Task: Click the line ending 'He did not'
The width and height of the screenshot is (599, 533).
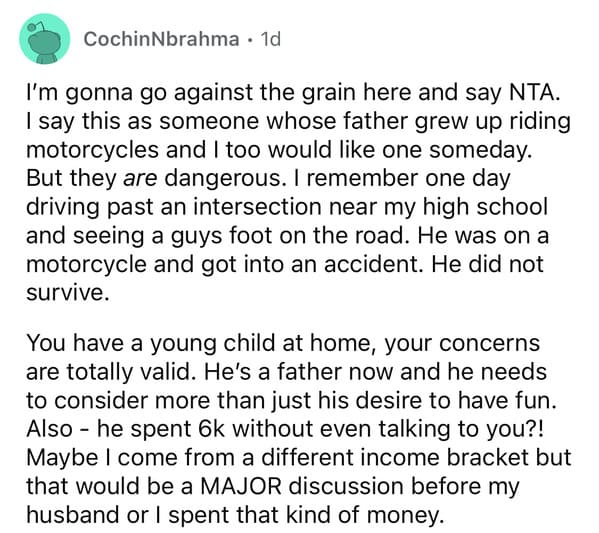Action: 285,264
